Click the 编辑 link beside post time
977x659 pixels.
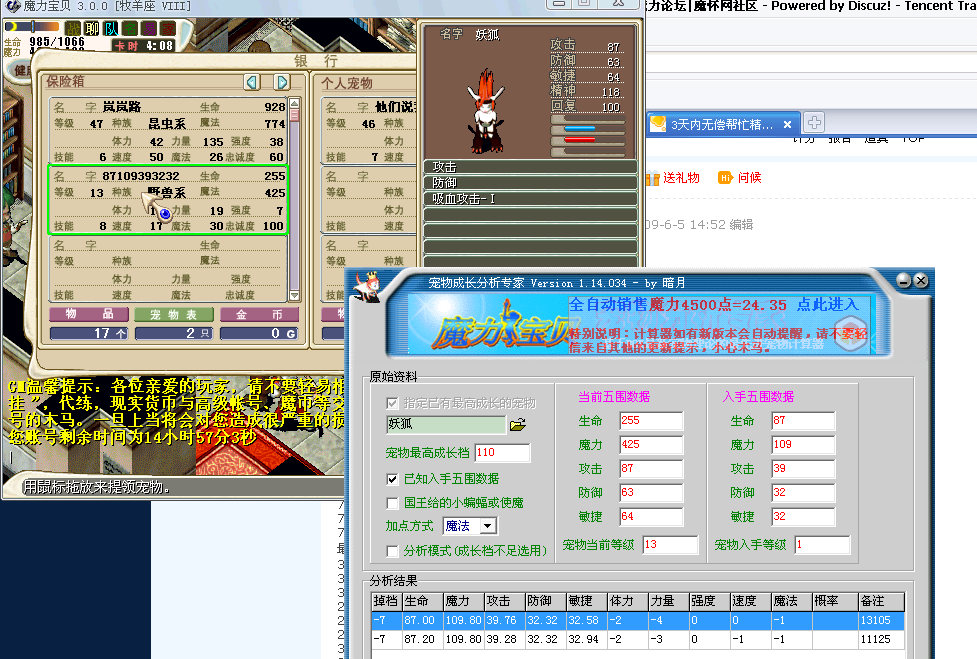click(741, 225)
